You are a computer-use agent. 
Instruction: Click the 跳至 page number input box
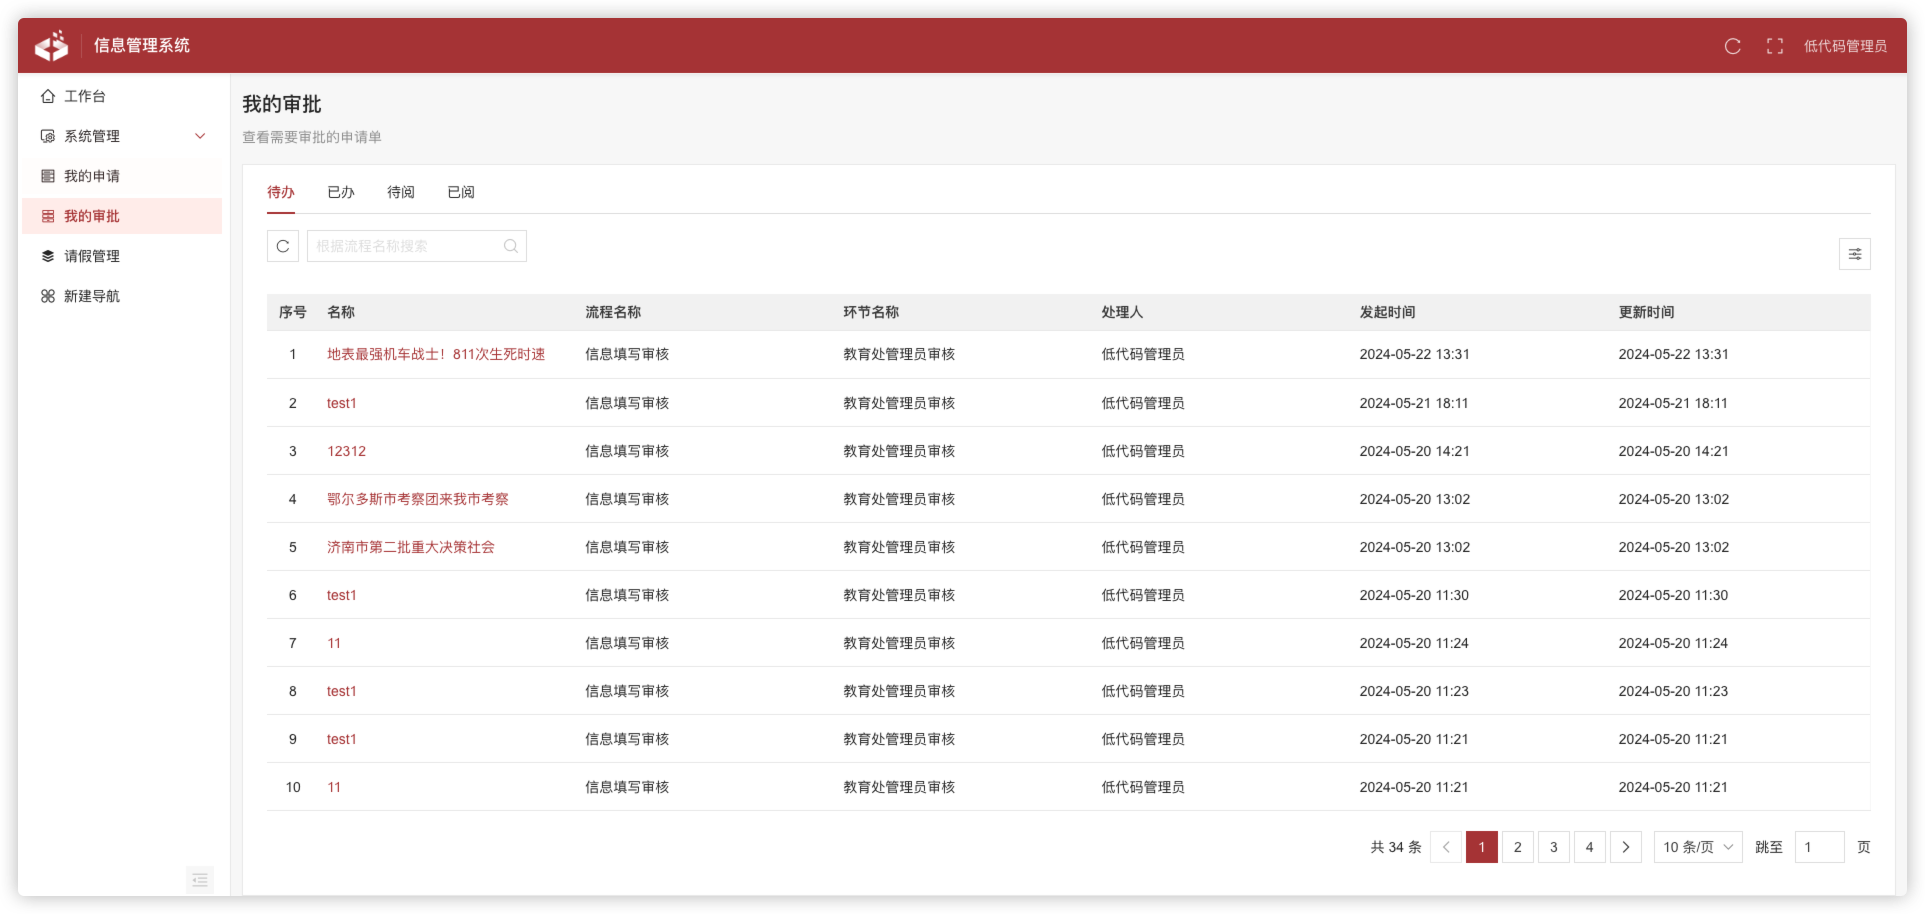(x=1819, y=847)
